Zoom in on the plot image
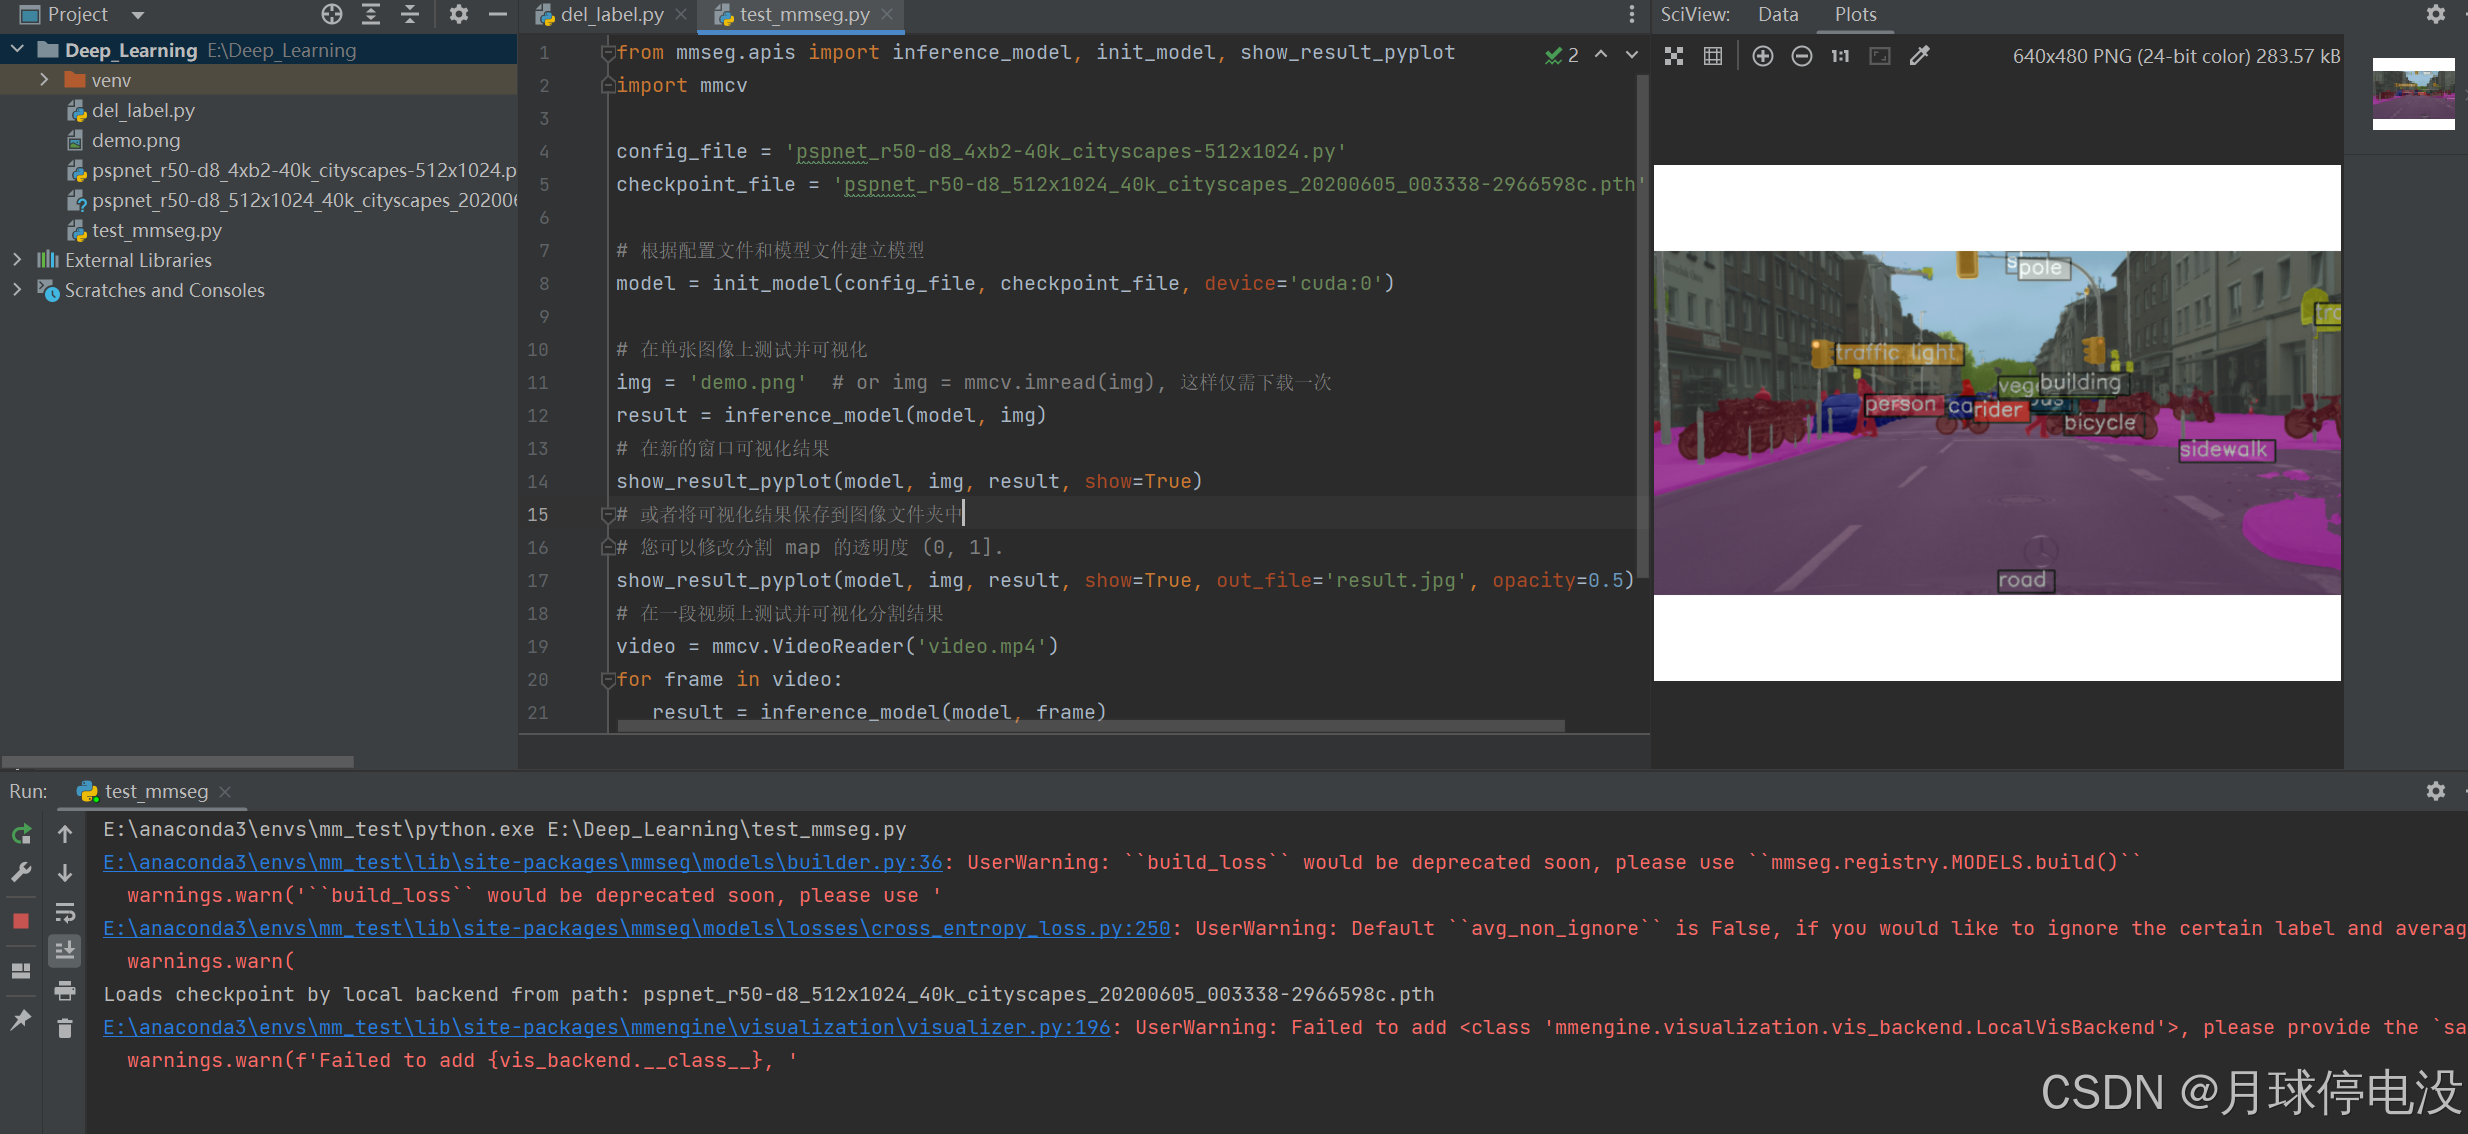The height and width of the screenshot is (1134, 2468). click(1763, 56)
